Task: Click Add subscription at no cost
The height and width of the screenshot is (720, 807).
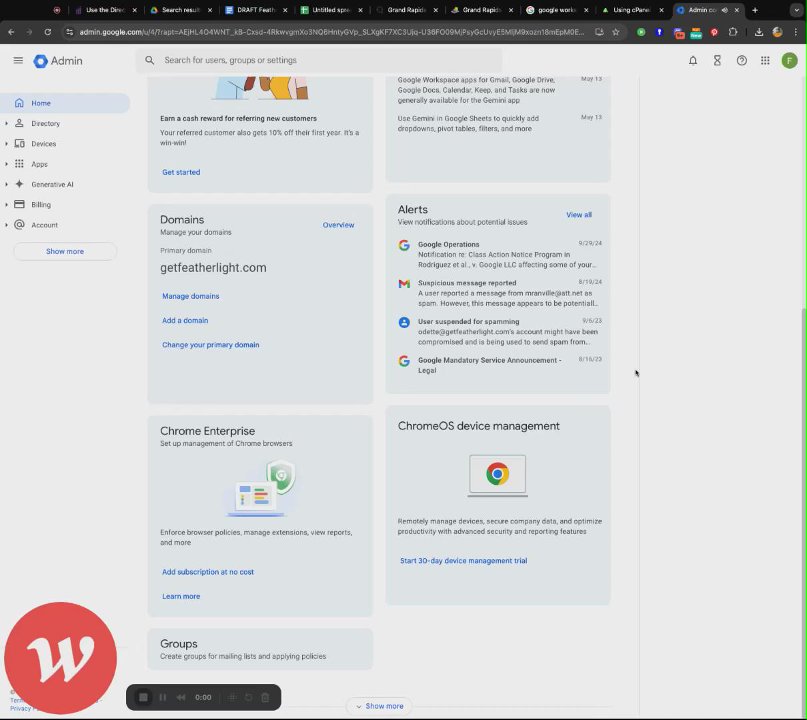Action: [207, 572]
